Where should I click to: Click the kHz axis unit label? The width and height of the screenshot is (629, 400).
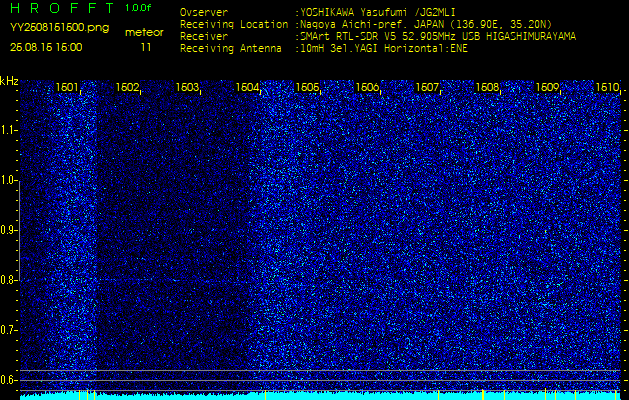coord(9,81)
